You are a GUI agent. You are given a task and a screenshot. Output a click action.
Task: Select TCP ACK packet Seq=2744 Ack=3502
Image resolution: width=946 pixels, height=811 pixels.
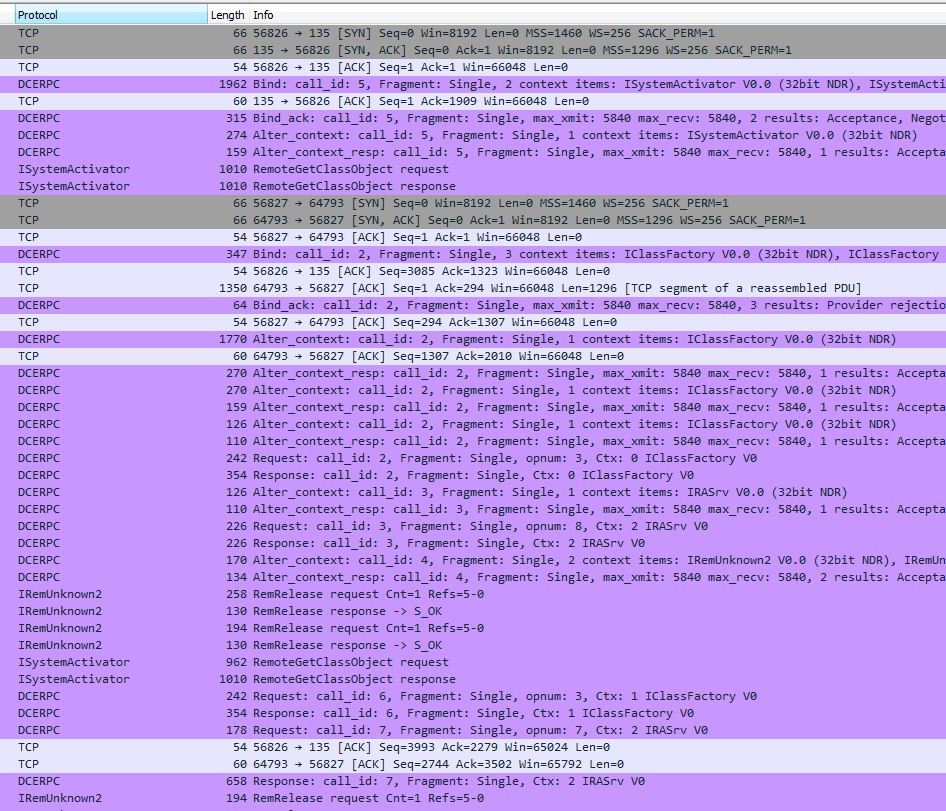[x=473, y=764]
